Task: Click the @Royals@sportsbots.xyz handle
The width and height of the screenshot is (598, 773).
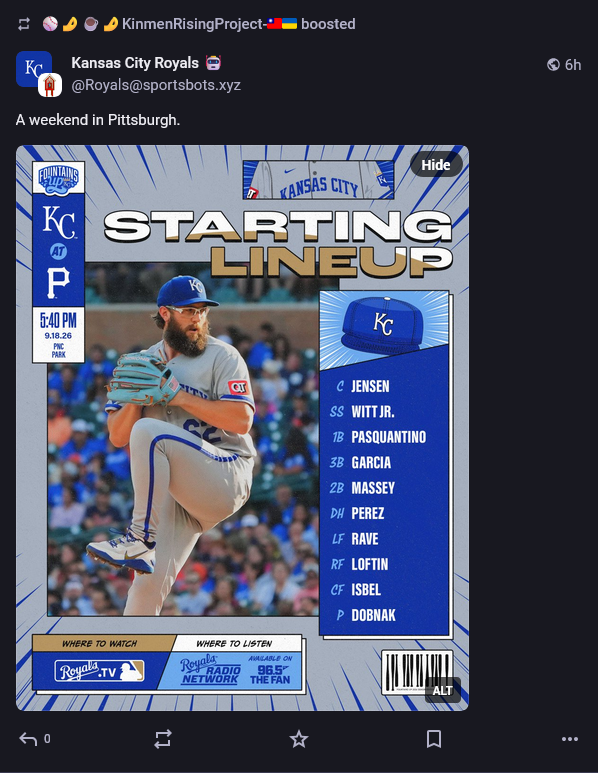Action: [156, 85]
